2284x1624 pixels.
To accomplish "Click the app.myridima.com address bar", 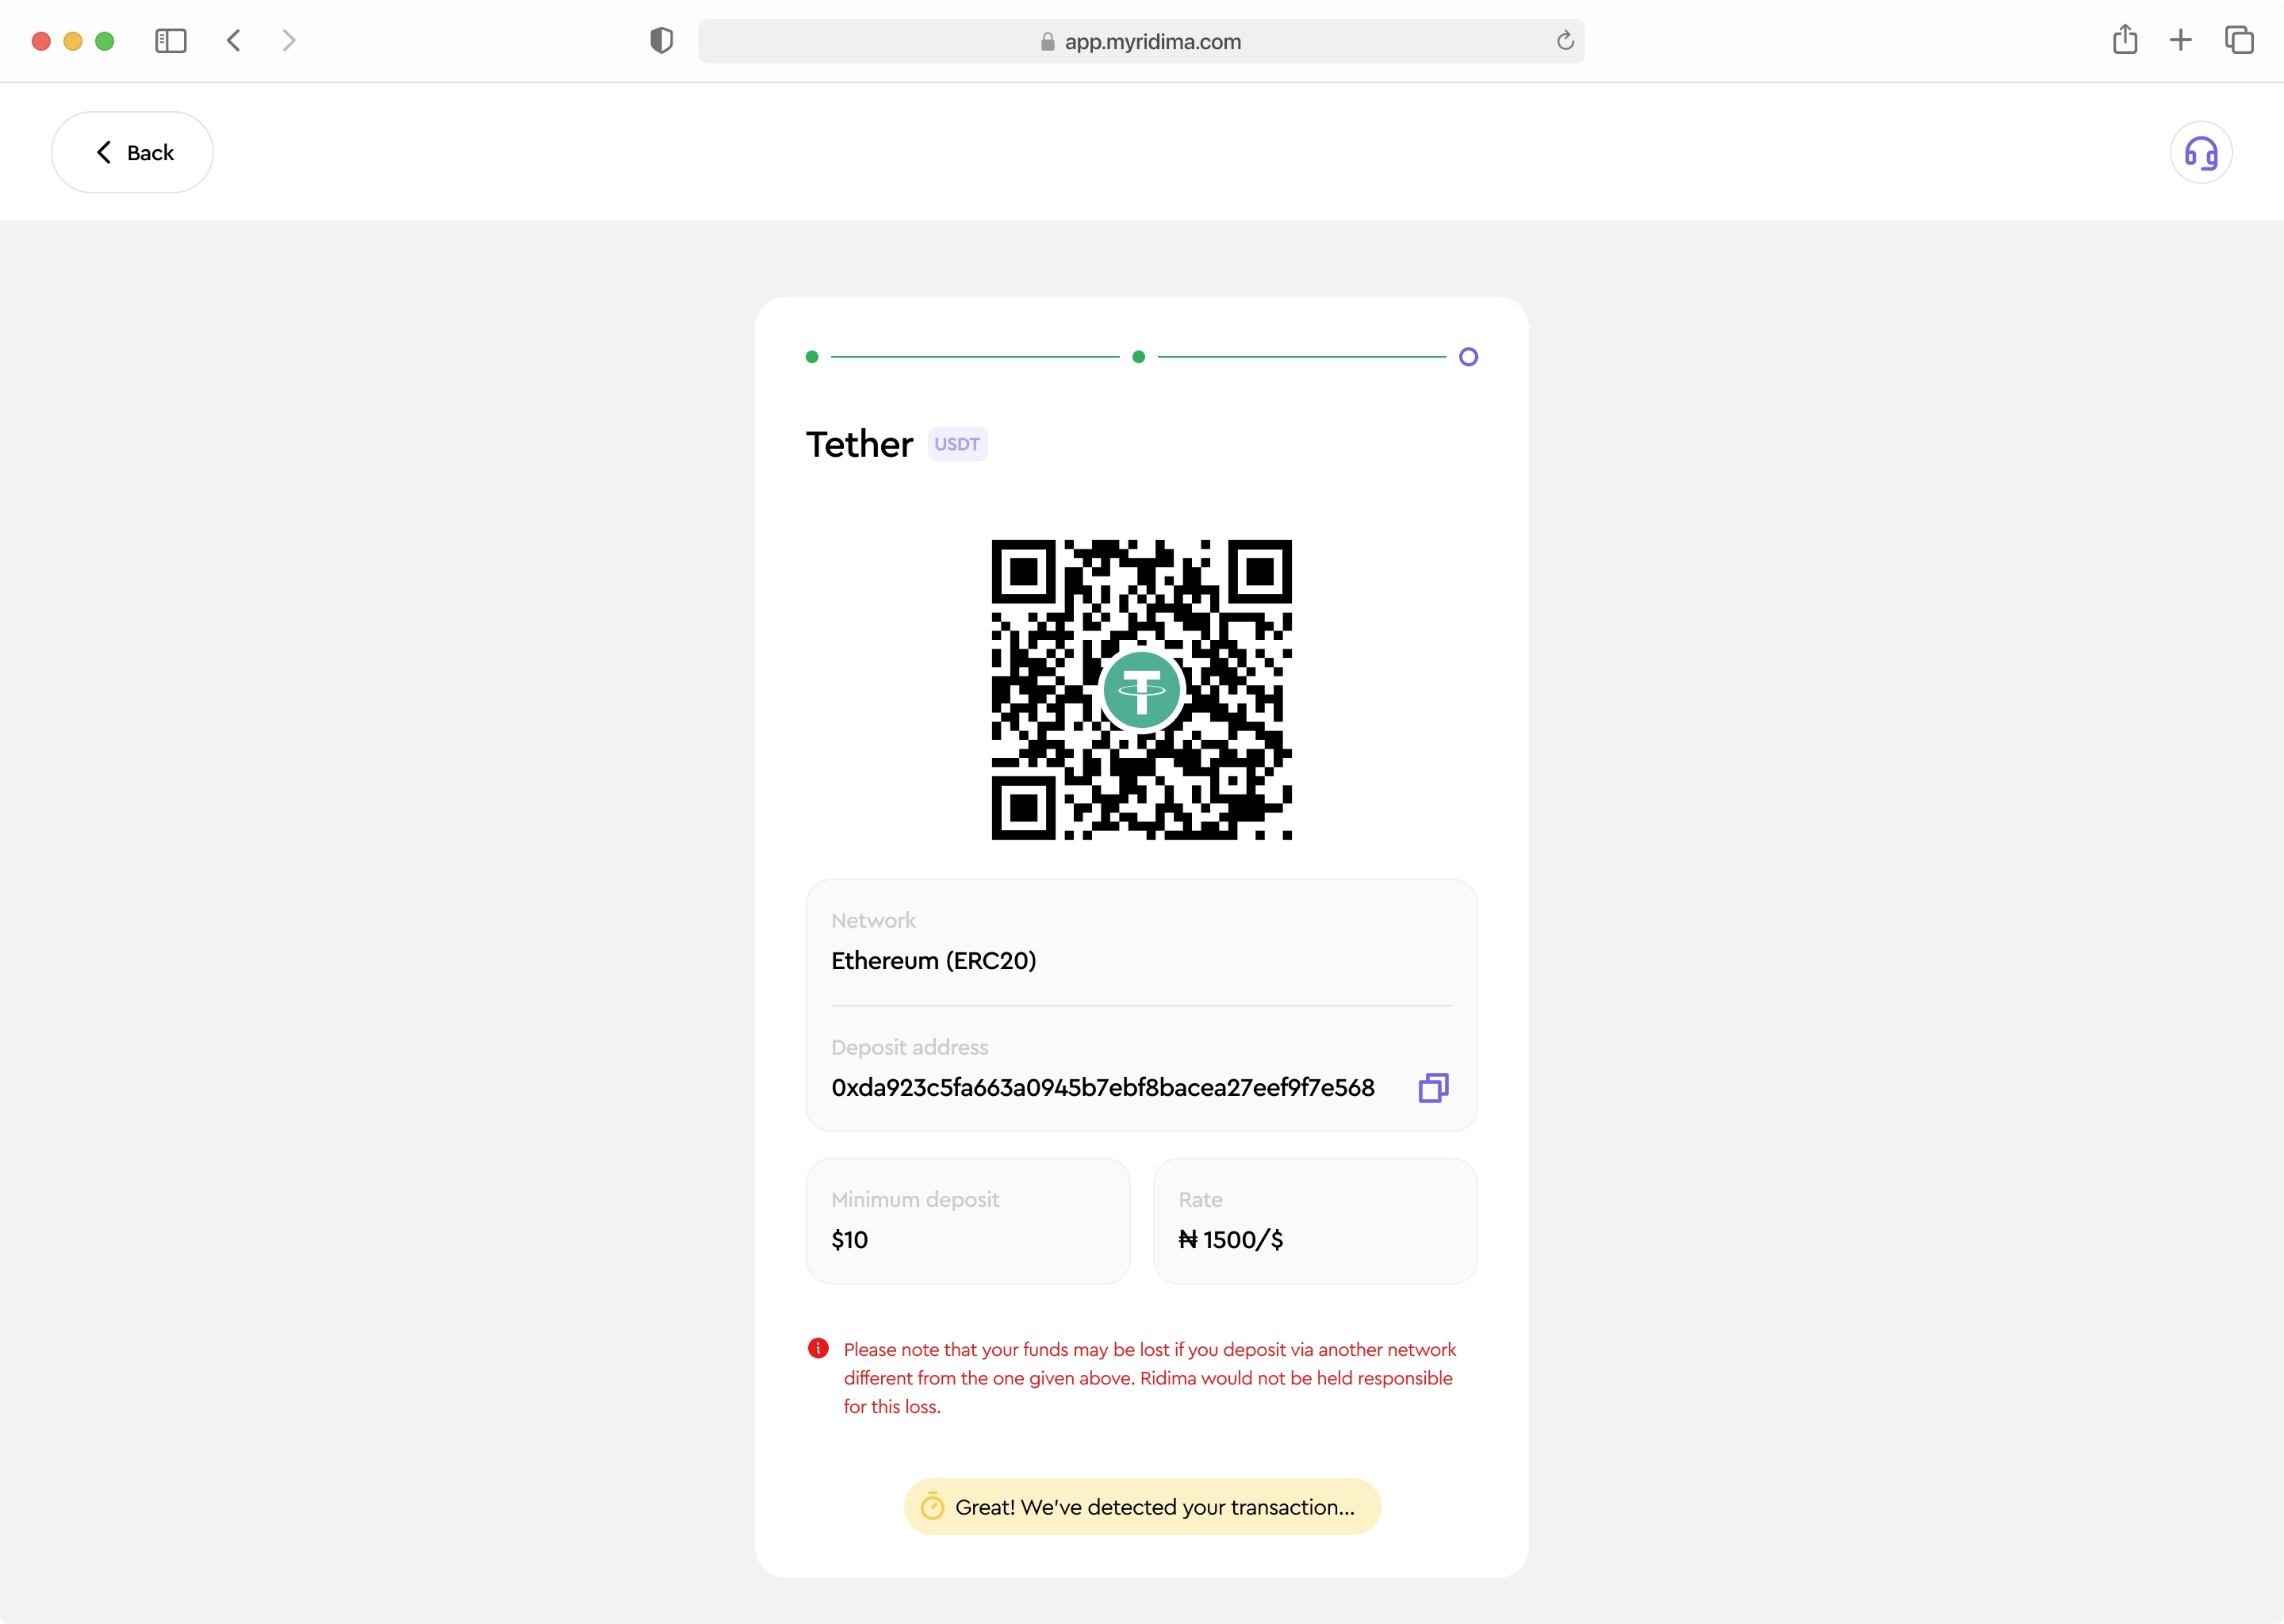I will [x=1141, y=41].
